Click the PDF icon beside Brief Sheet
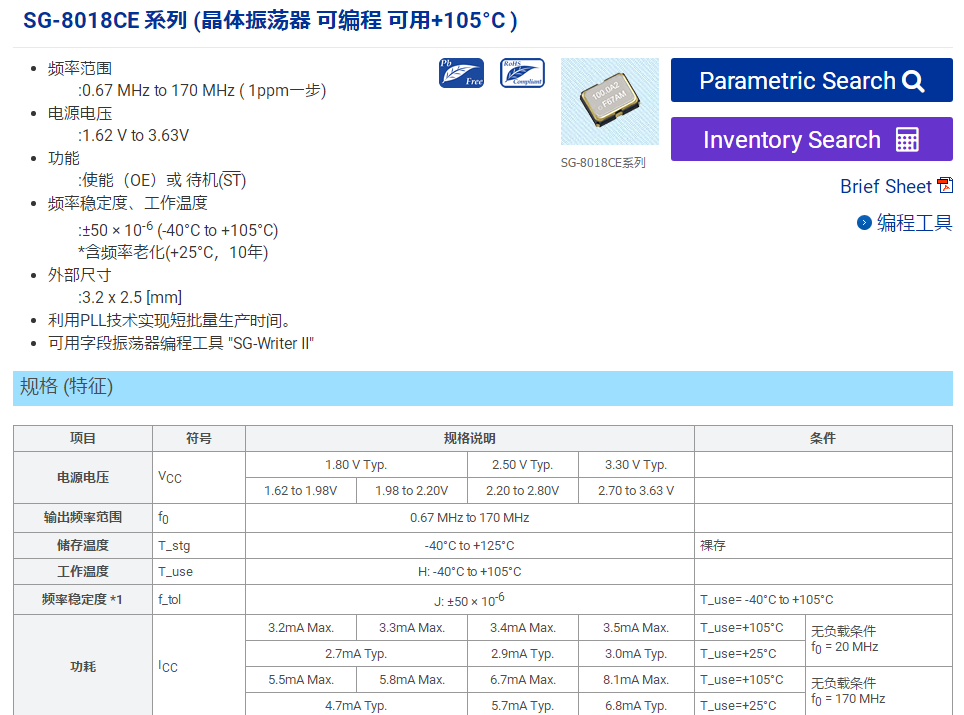The height and width of the screenshot is (715, 964). pyautogui.click(x=944, y=185)
